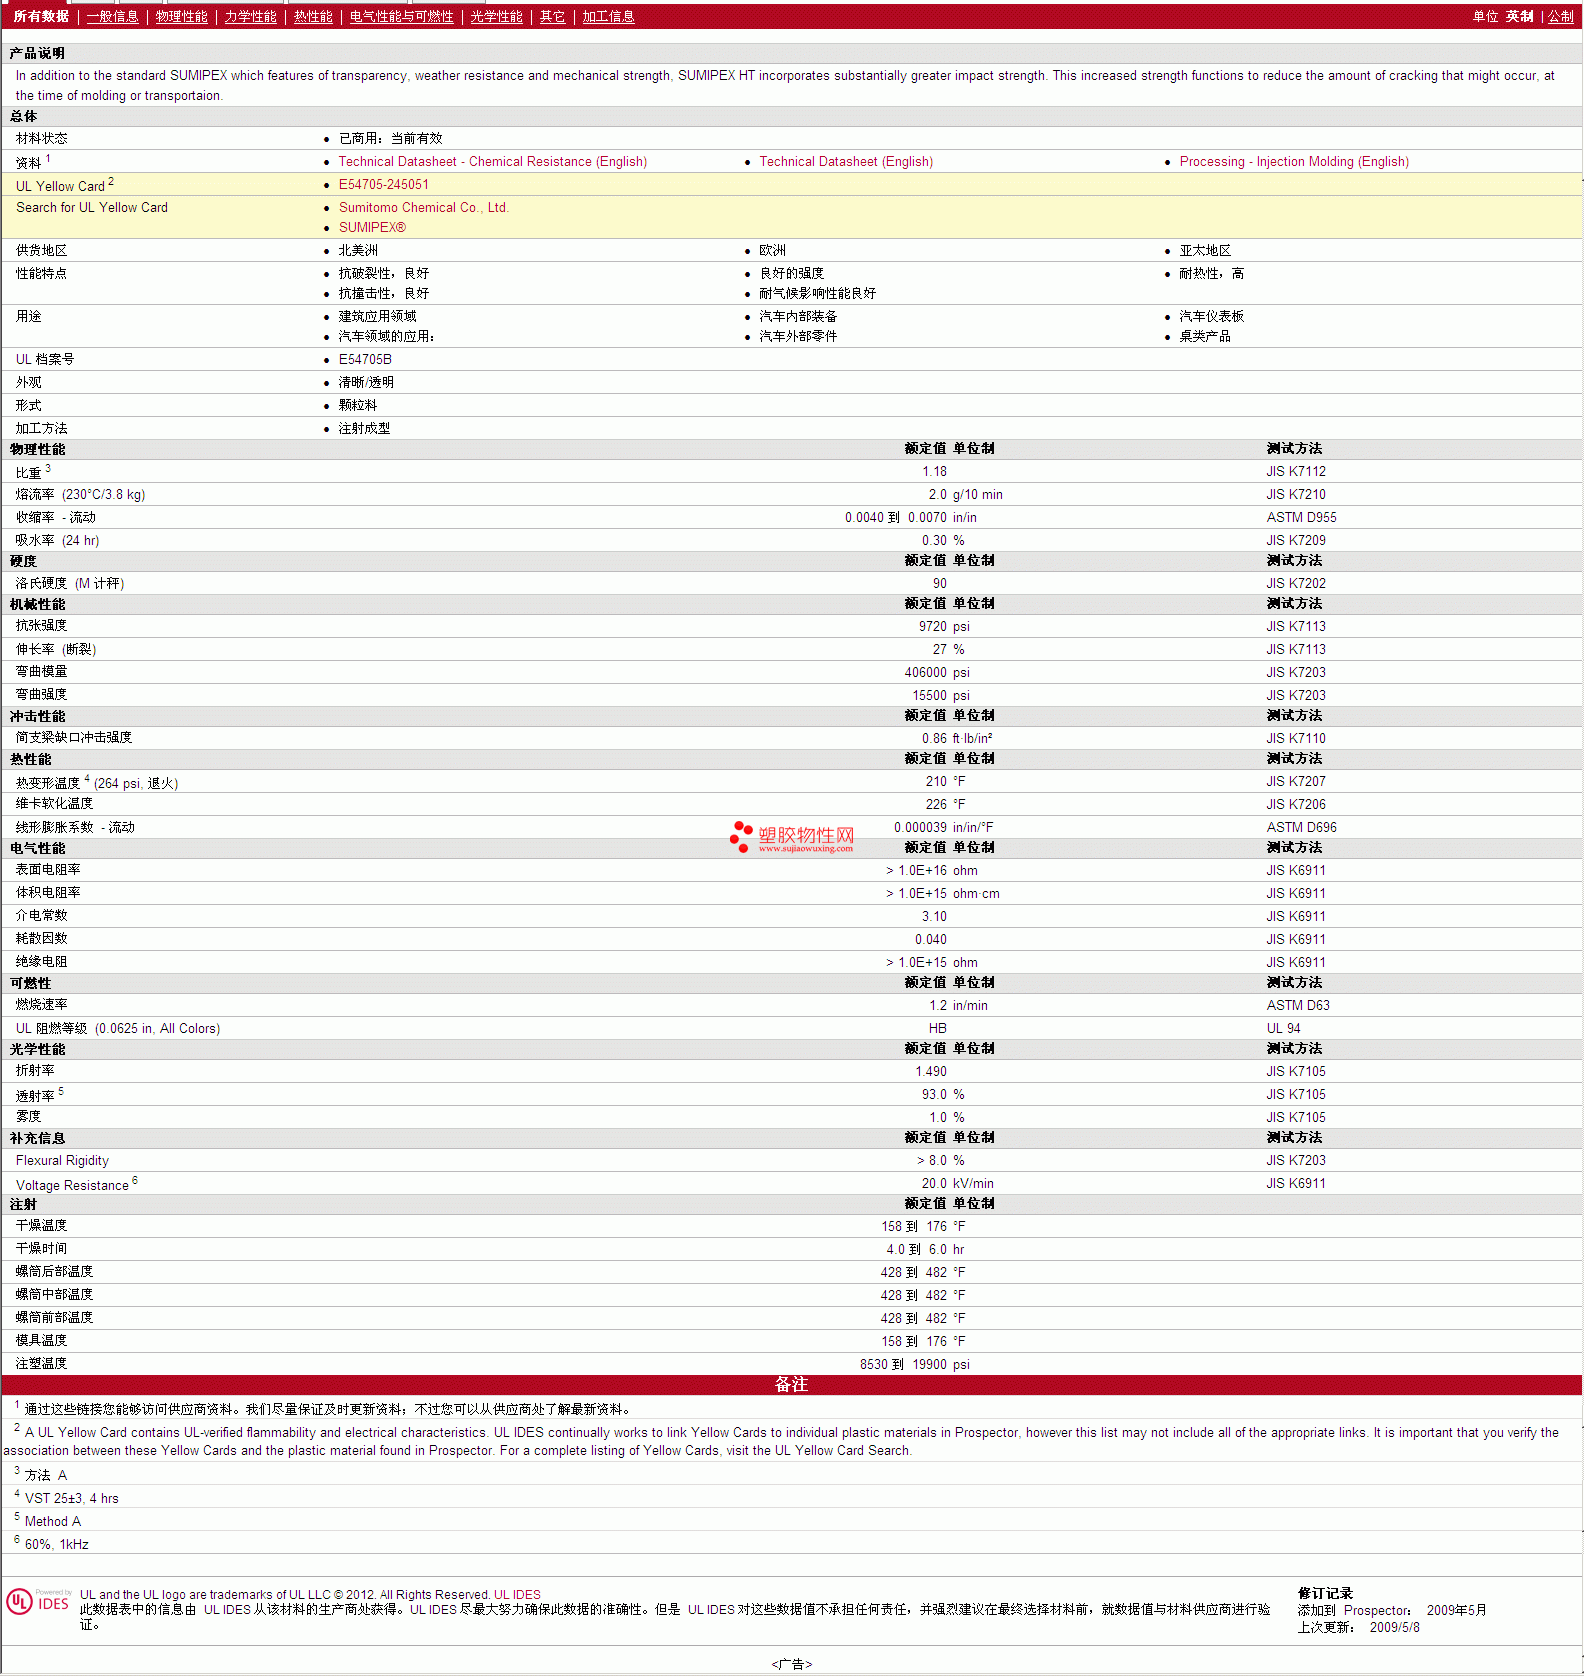Click the 备注 red header bar

pos(791,1385)
